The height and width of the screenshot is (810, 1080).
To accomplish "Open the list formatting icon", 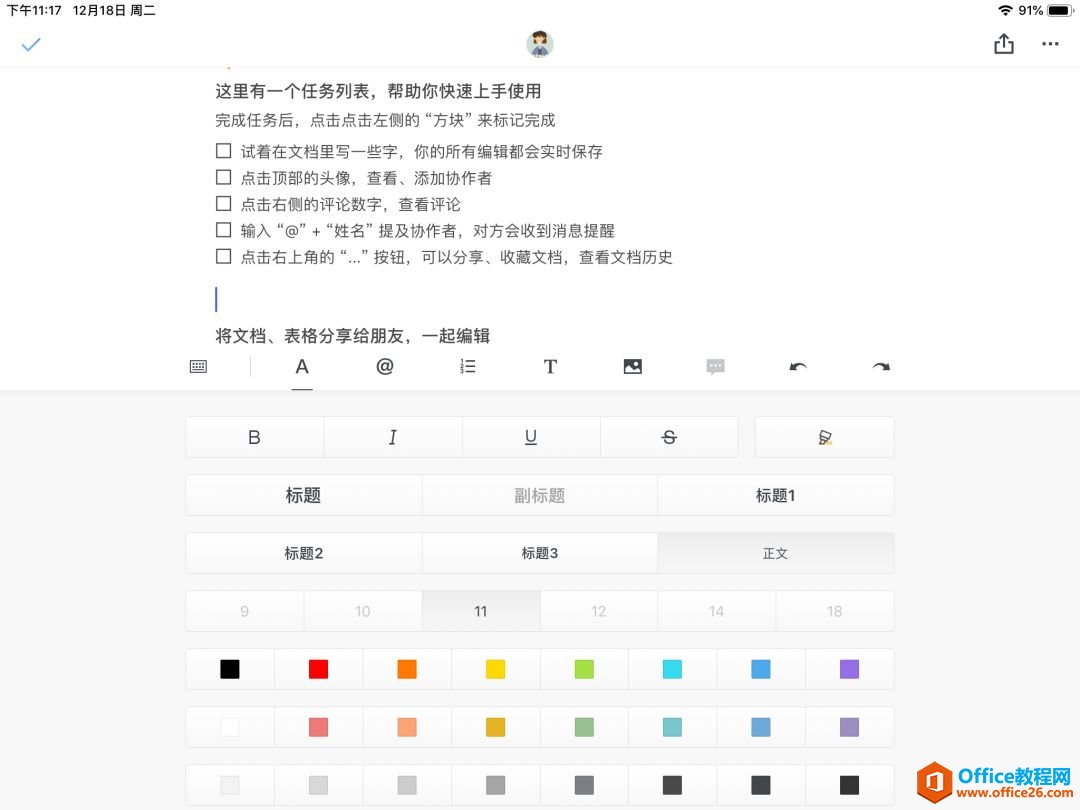I will [x=468, y=366].
